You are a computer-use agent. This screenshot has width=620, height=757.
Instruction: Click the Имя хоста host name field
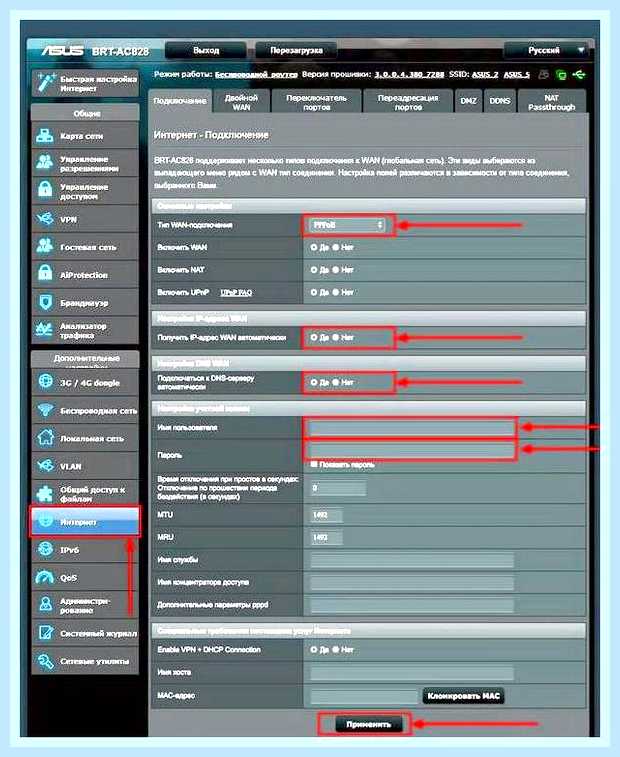pos(412,673)
